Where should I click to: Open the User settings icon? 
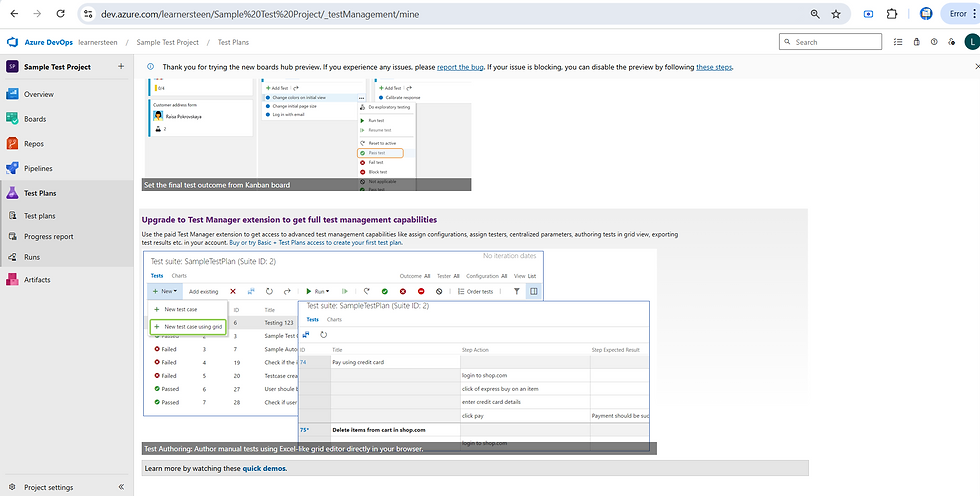pos(951,42)
